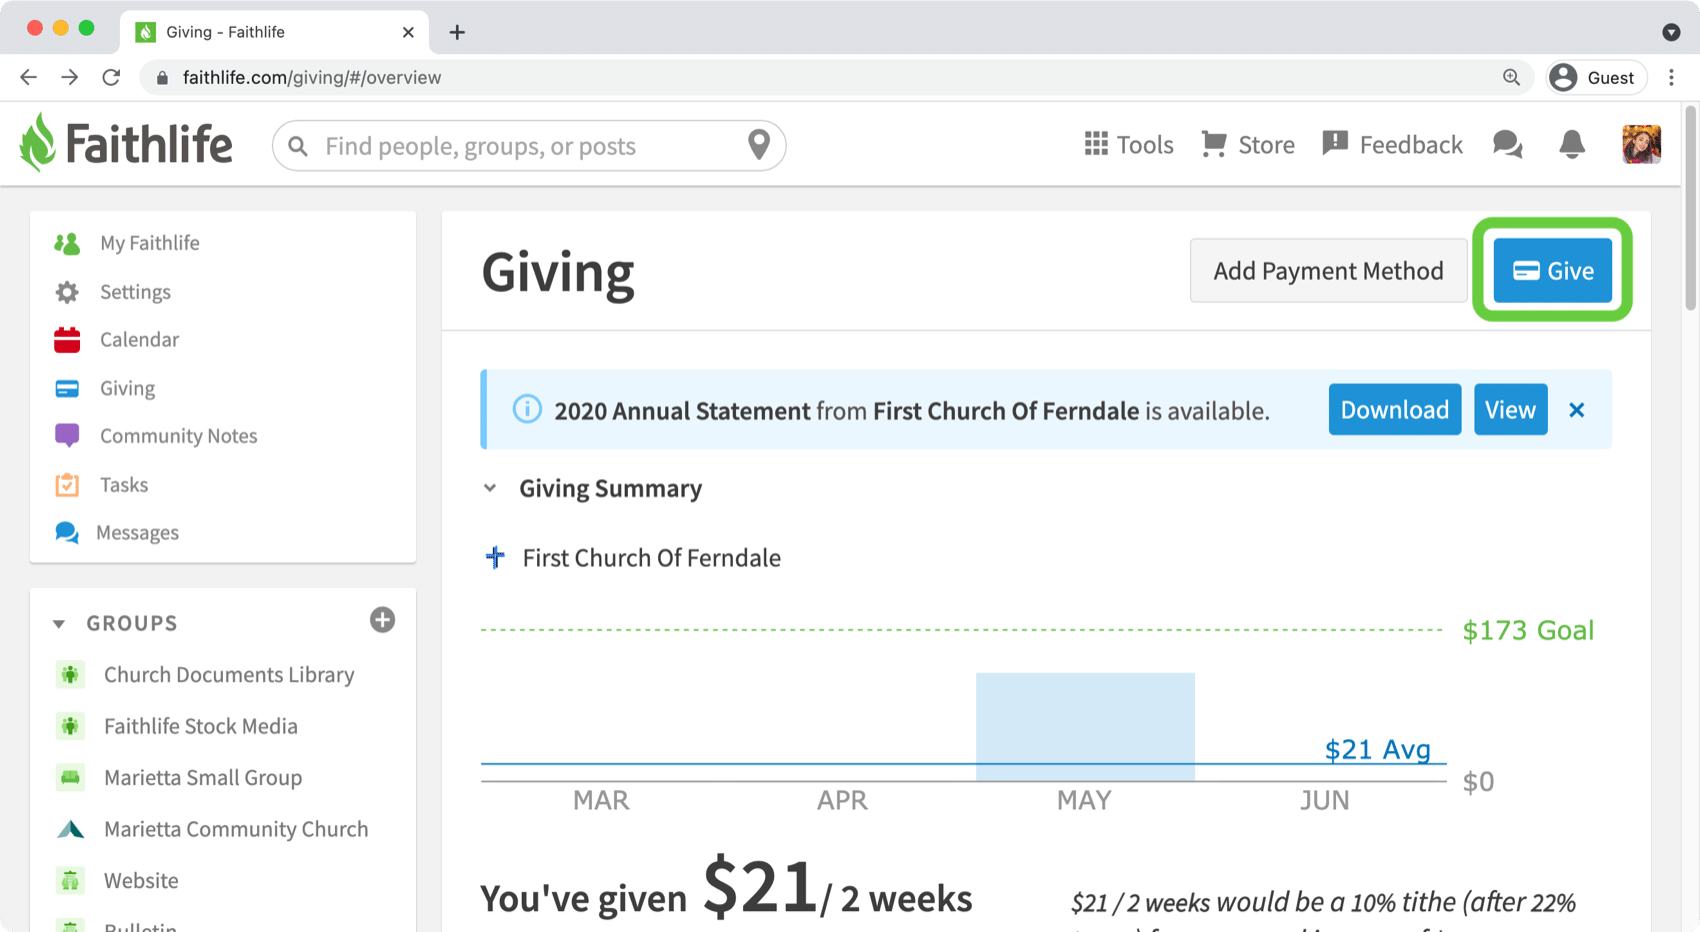Open Settings from the sidebar
This screenshot has width=1700, height=932.
click(x=135, y=292)
